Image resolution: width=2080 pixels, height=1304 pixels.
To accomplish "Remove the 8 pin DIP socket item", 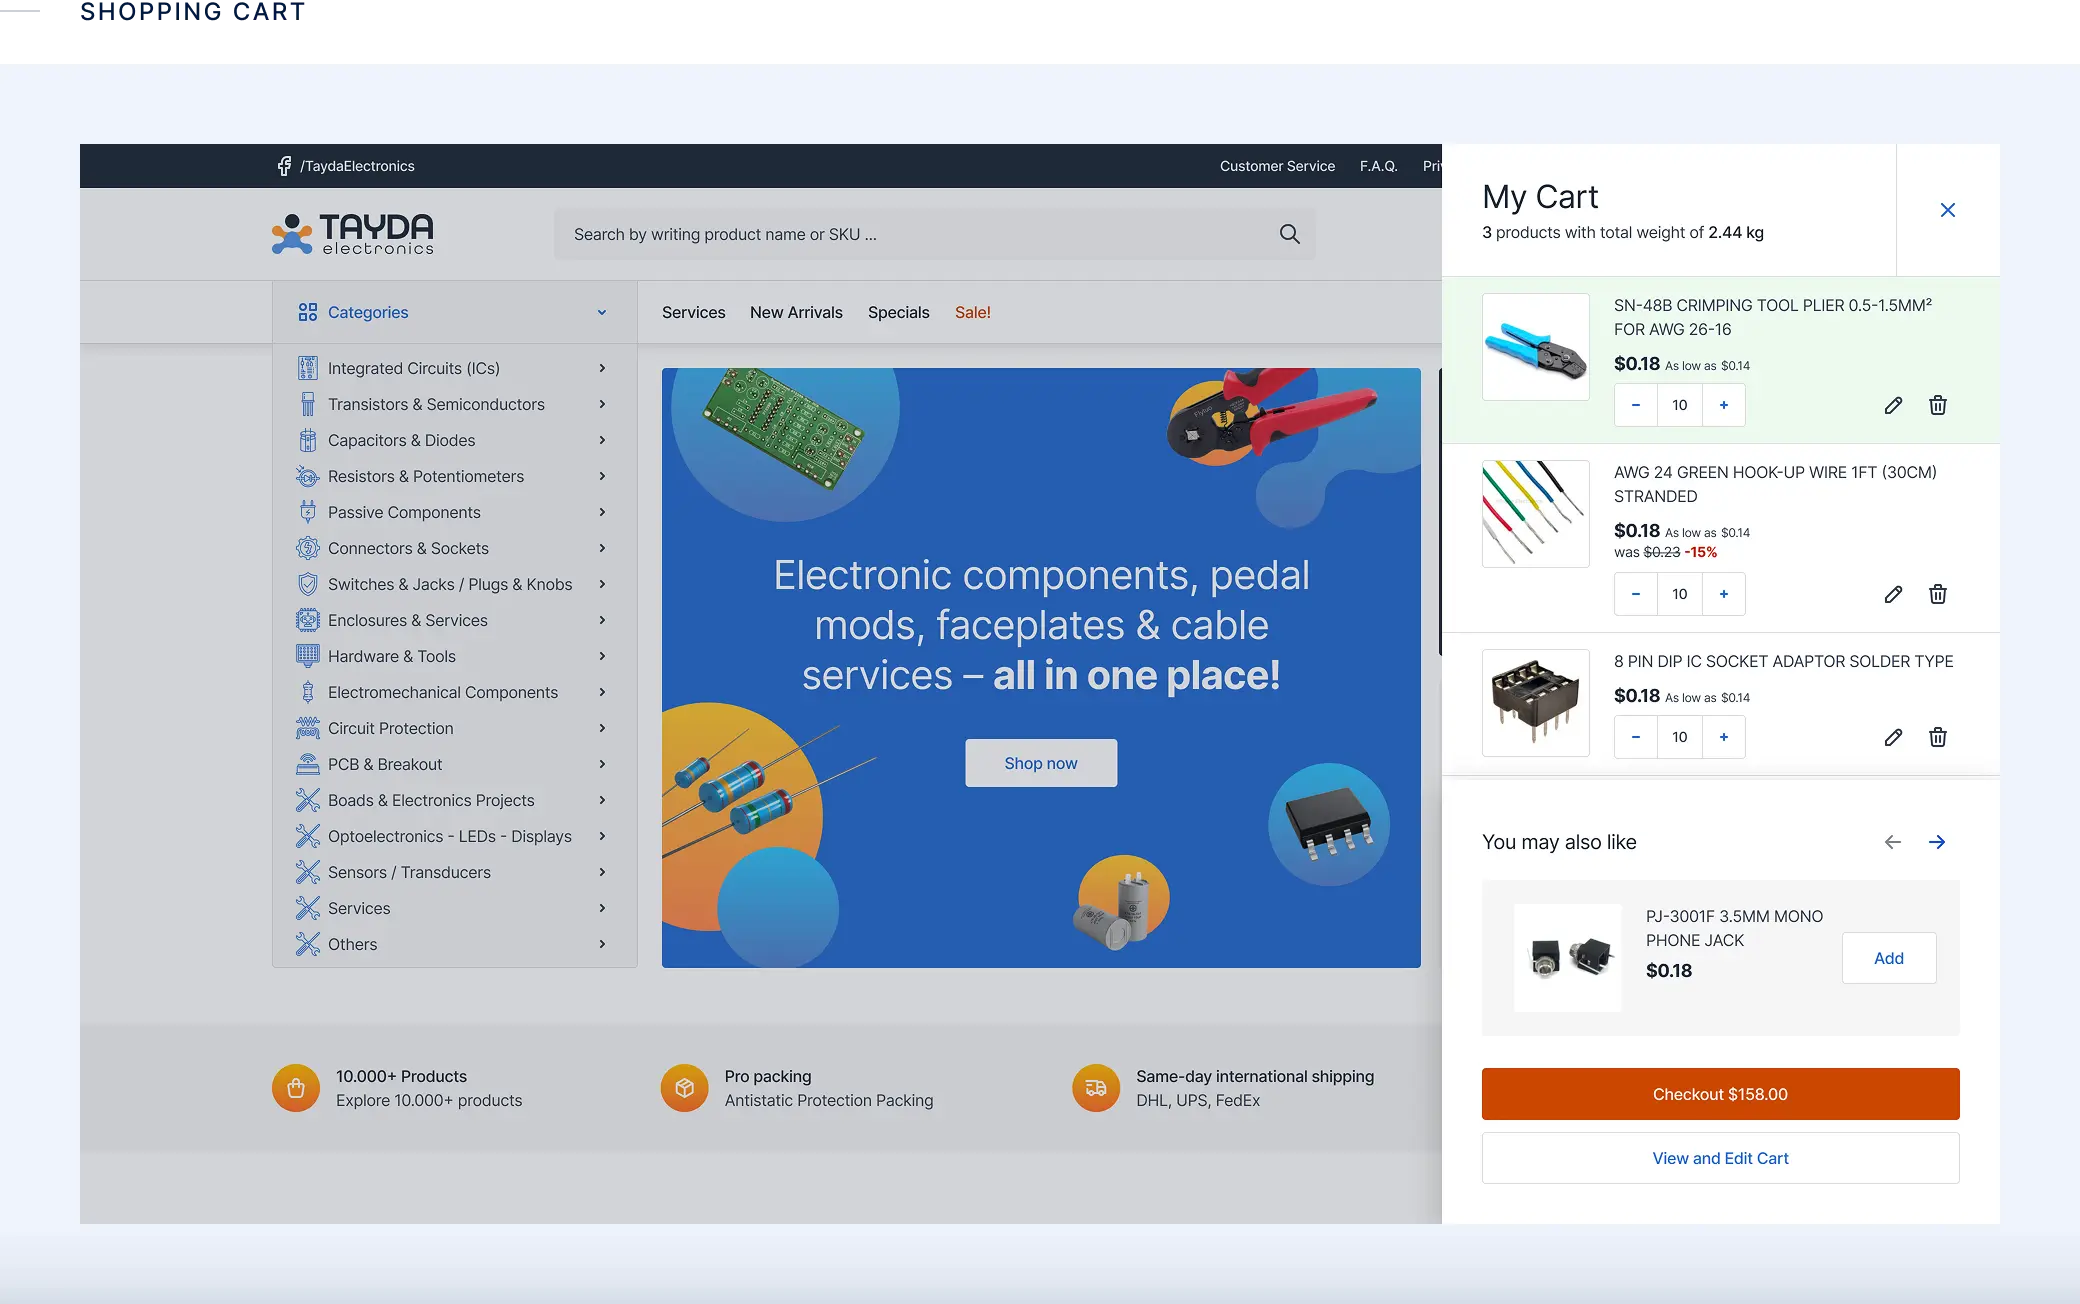I will [x=1937, y=737].
